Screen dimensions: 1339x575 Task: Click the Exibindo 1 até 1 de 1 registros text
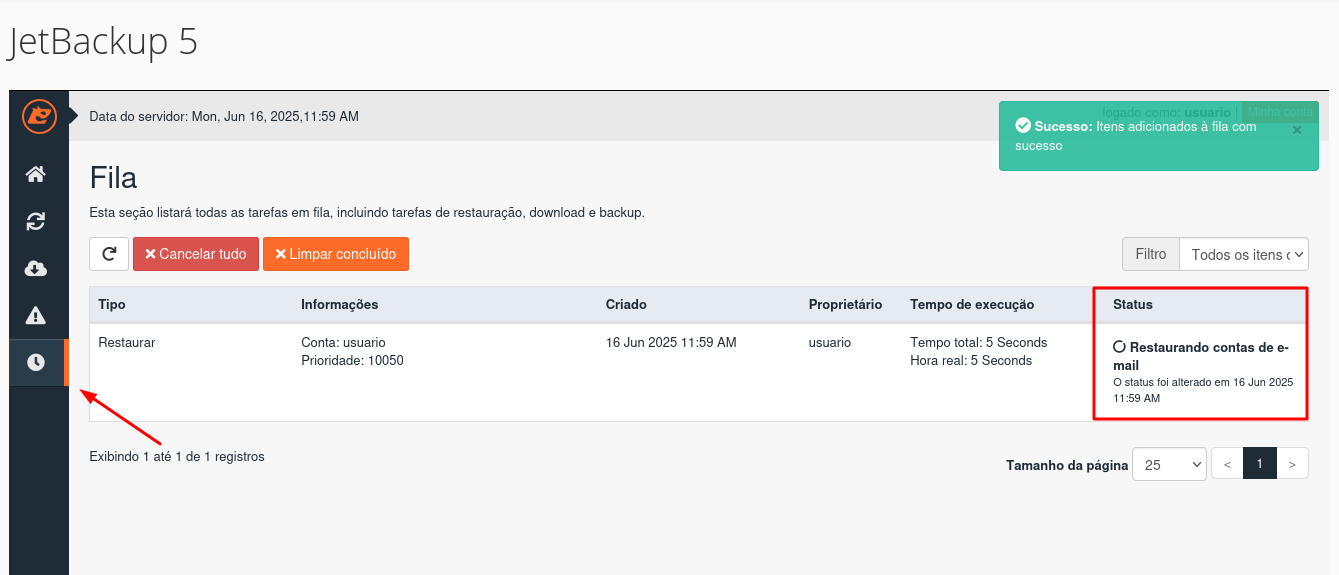click(x=177, y=456)
